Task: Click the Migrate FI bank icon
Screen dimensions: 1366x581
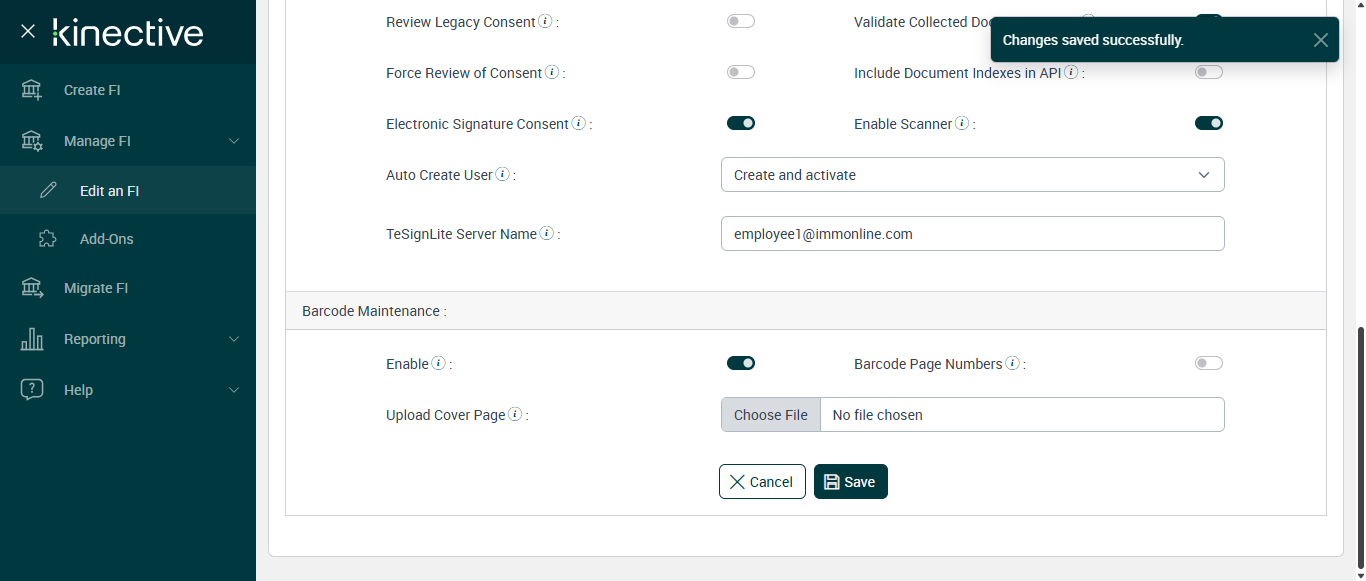Action: click(x=32, y=288)
